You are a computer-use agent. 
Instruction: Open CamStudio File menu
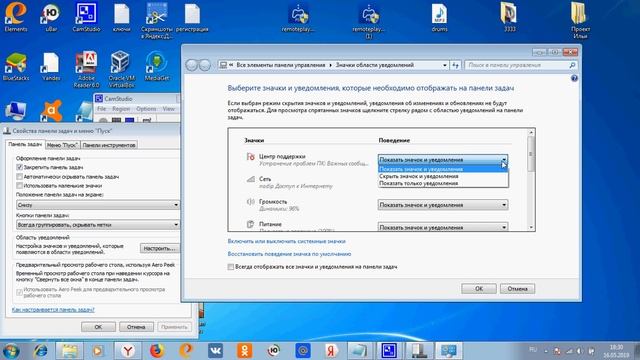(101, 109)
